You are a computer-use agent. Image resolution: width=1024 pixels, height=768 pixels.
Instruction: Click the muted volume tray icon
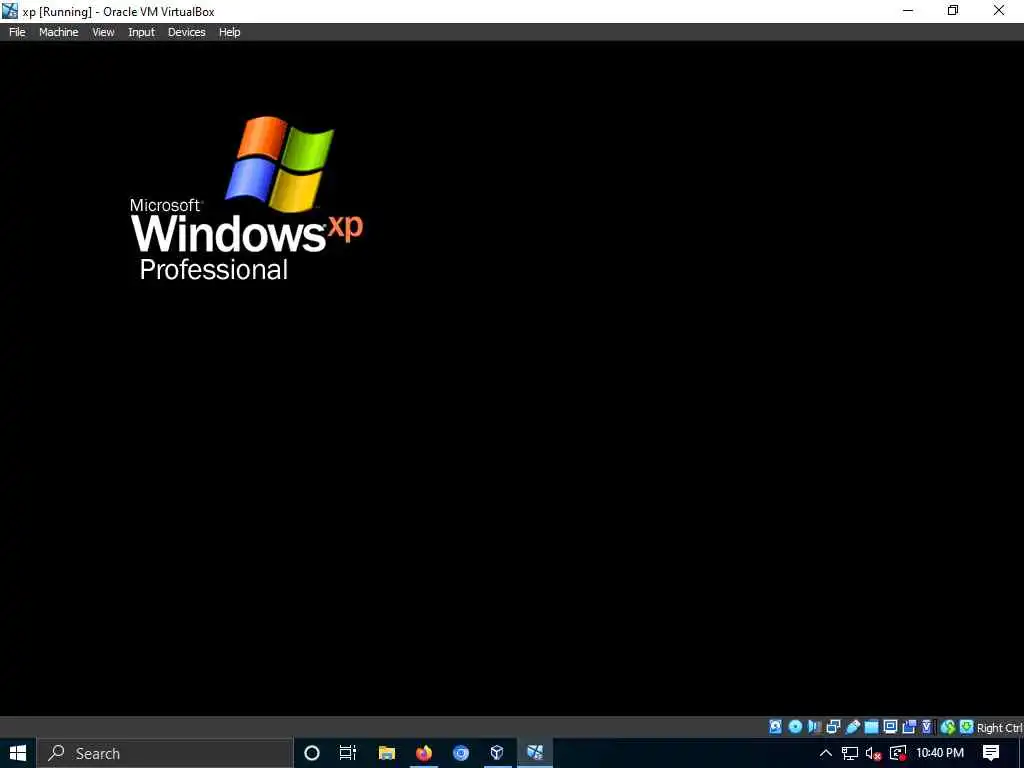(873, 753)
